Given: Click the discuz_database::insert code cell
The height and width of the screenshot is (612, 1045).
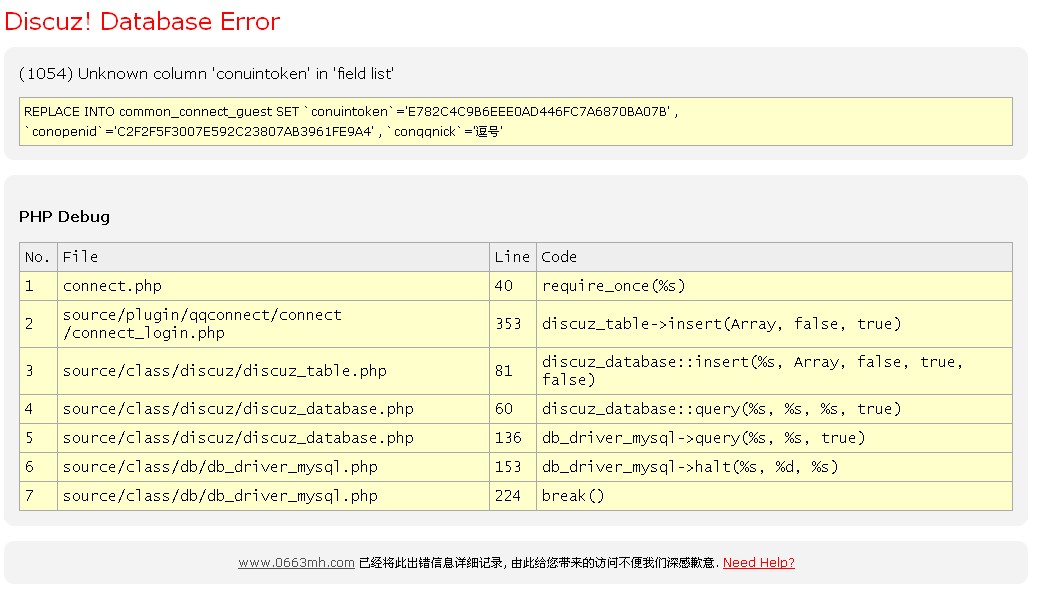Looking at the screenshot, I should pyautogui.click(x=774, y=371).
